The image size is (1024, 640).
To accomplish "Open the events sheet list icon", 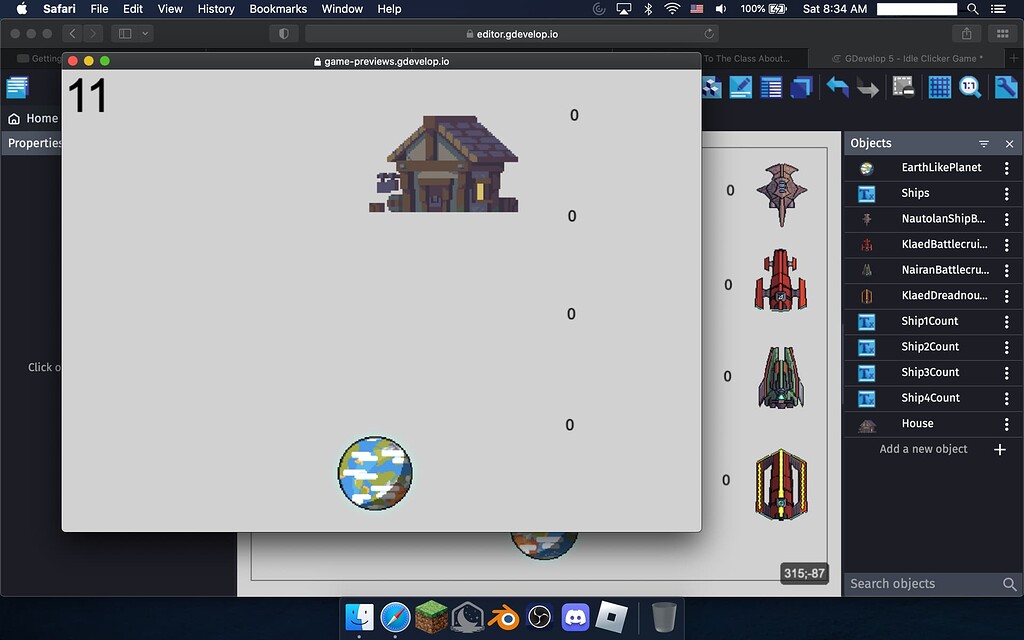I will point(771,87).
